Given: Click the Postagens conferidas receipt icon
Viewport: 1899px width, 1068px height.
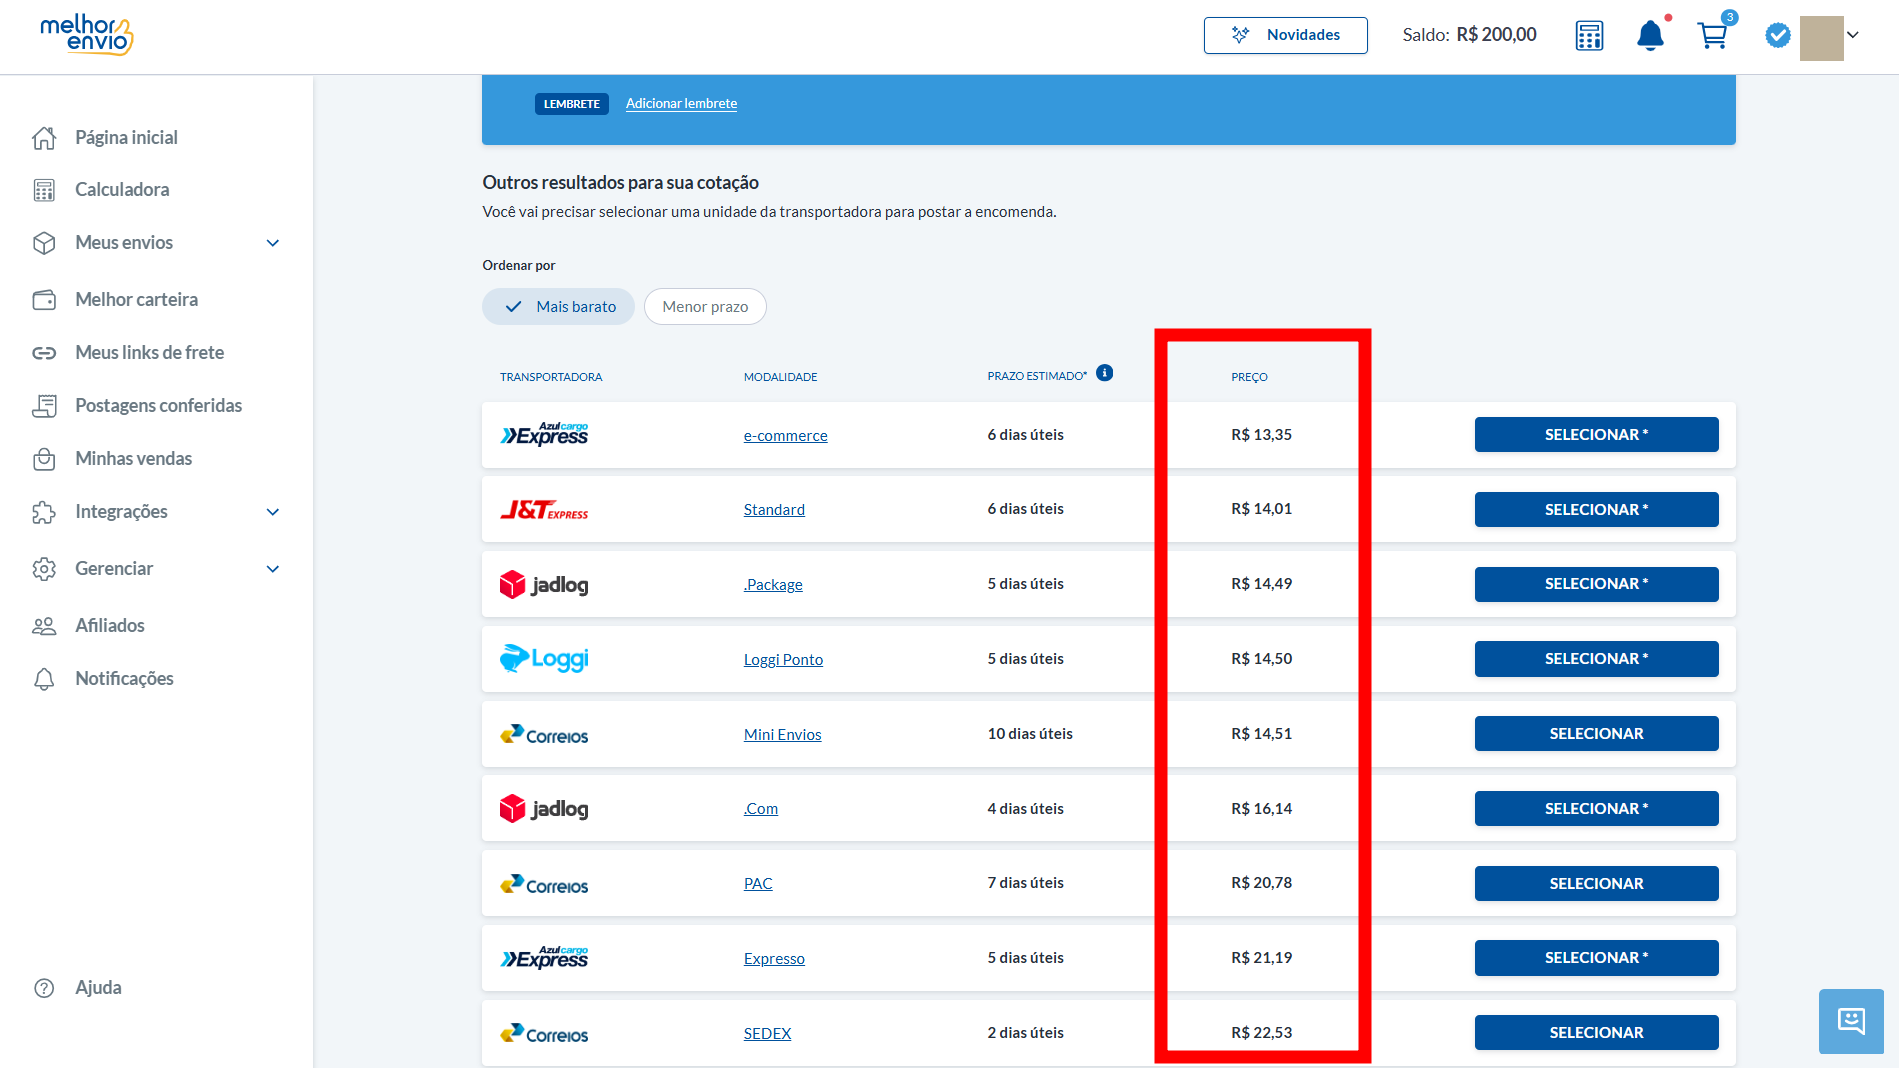Looking at the screenshot, I should click(44, 406).
